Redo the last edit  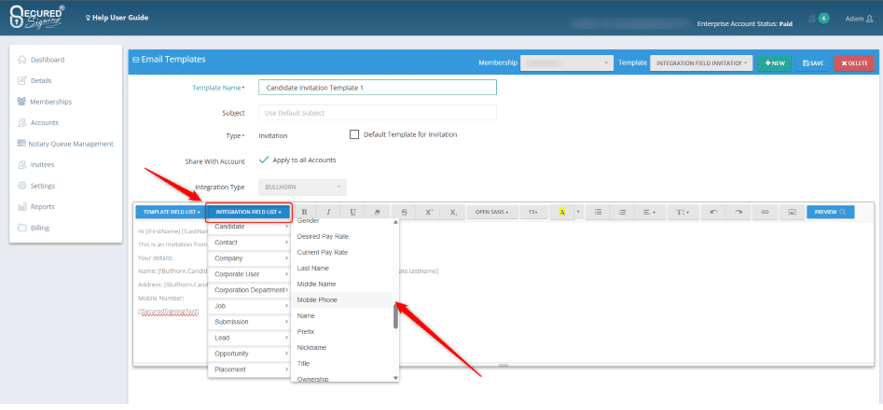(x=738, y=212)
